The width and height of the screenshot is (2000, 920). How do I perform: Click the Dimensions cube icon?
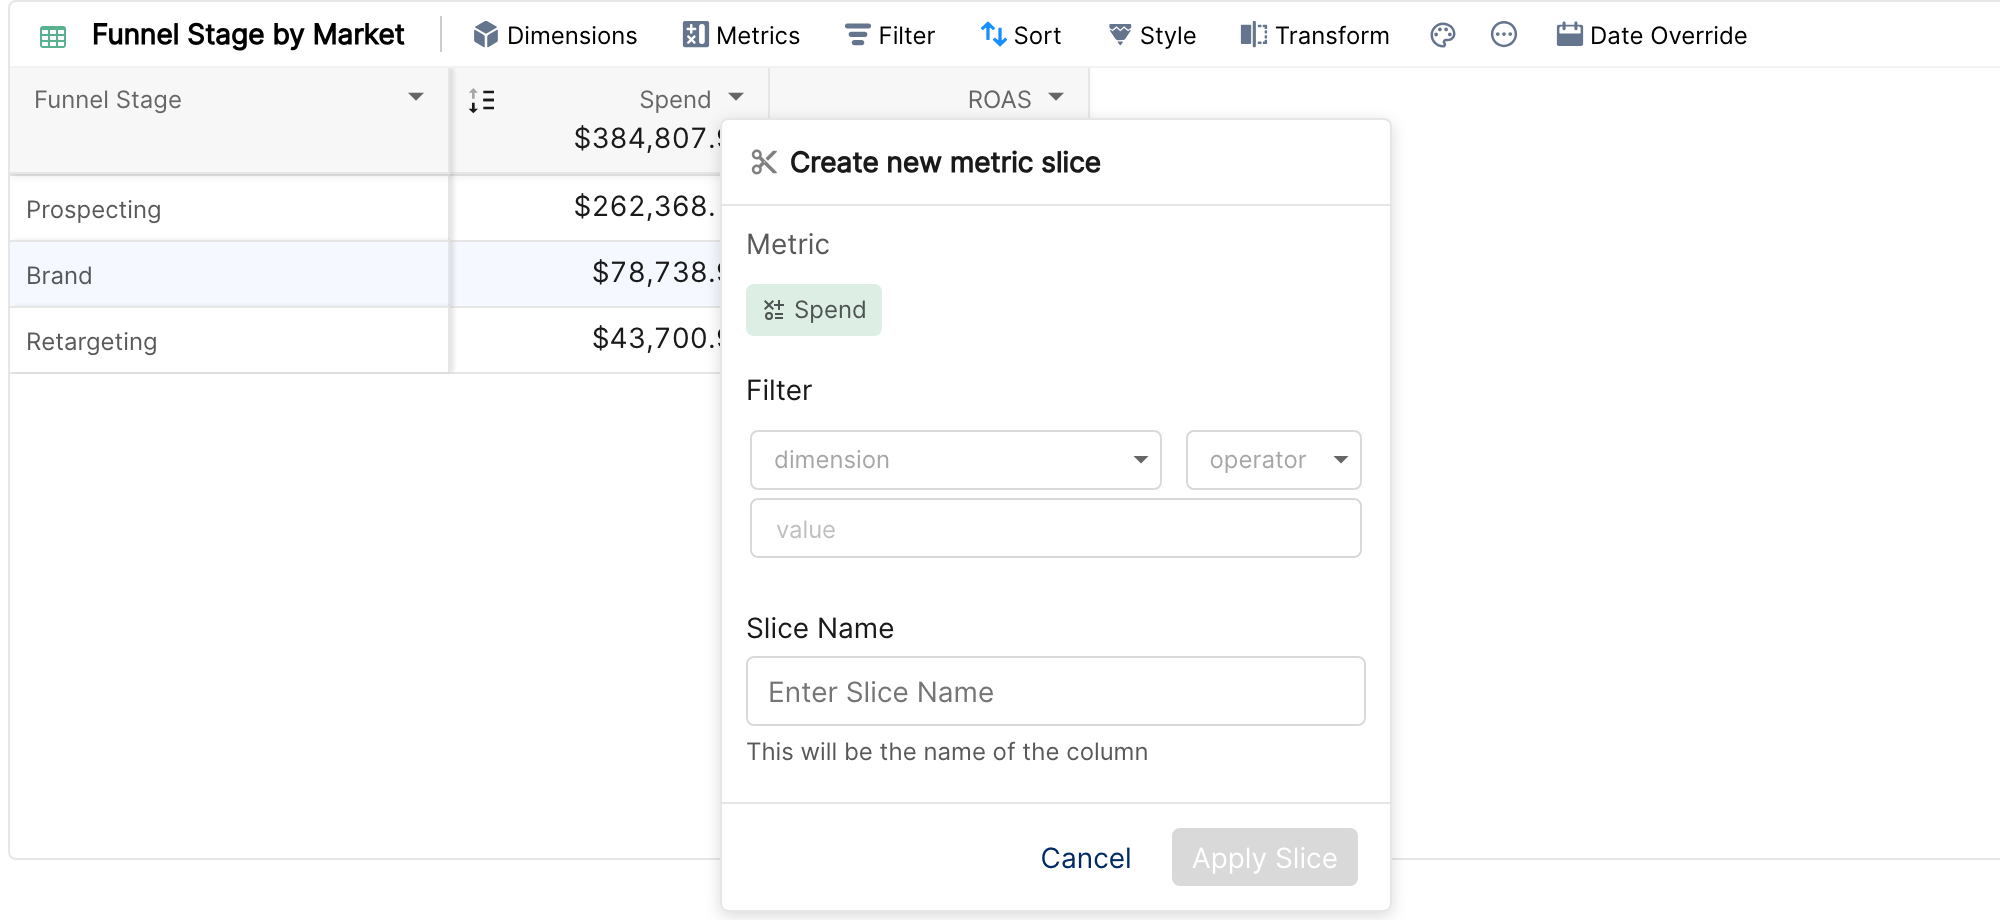click(x=486, y=35)
